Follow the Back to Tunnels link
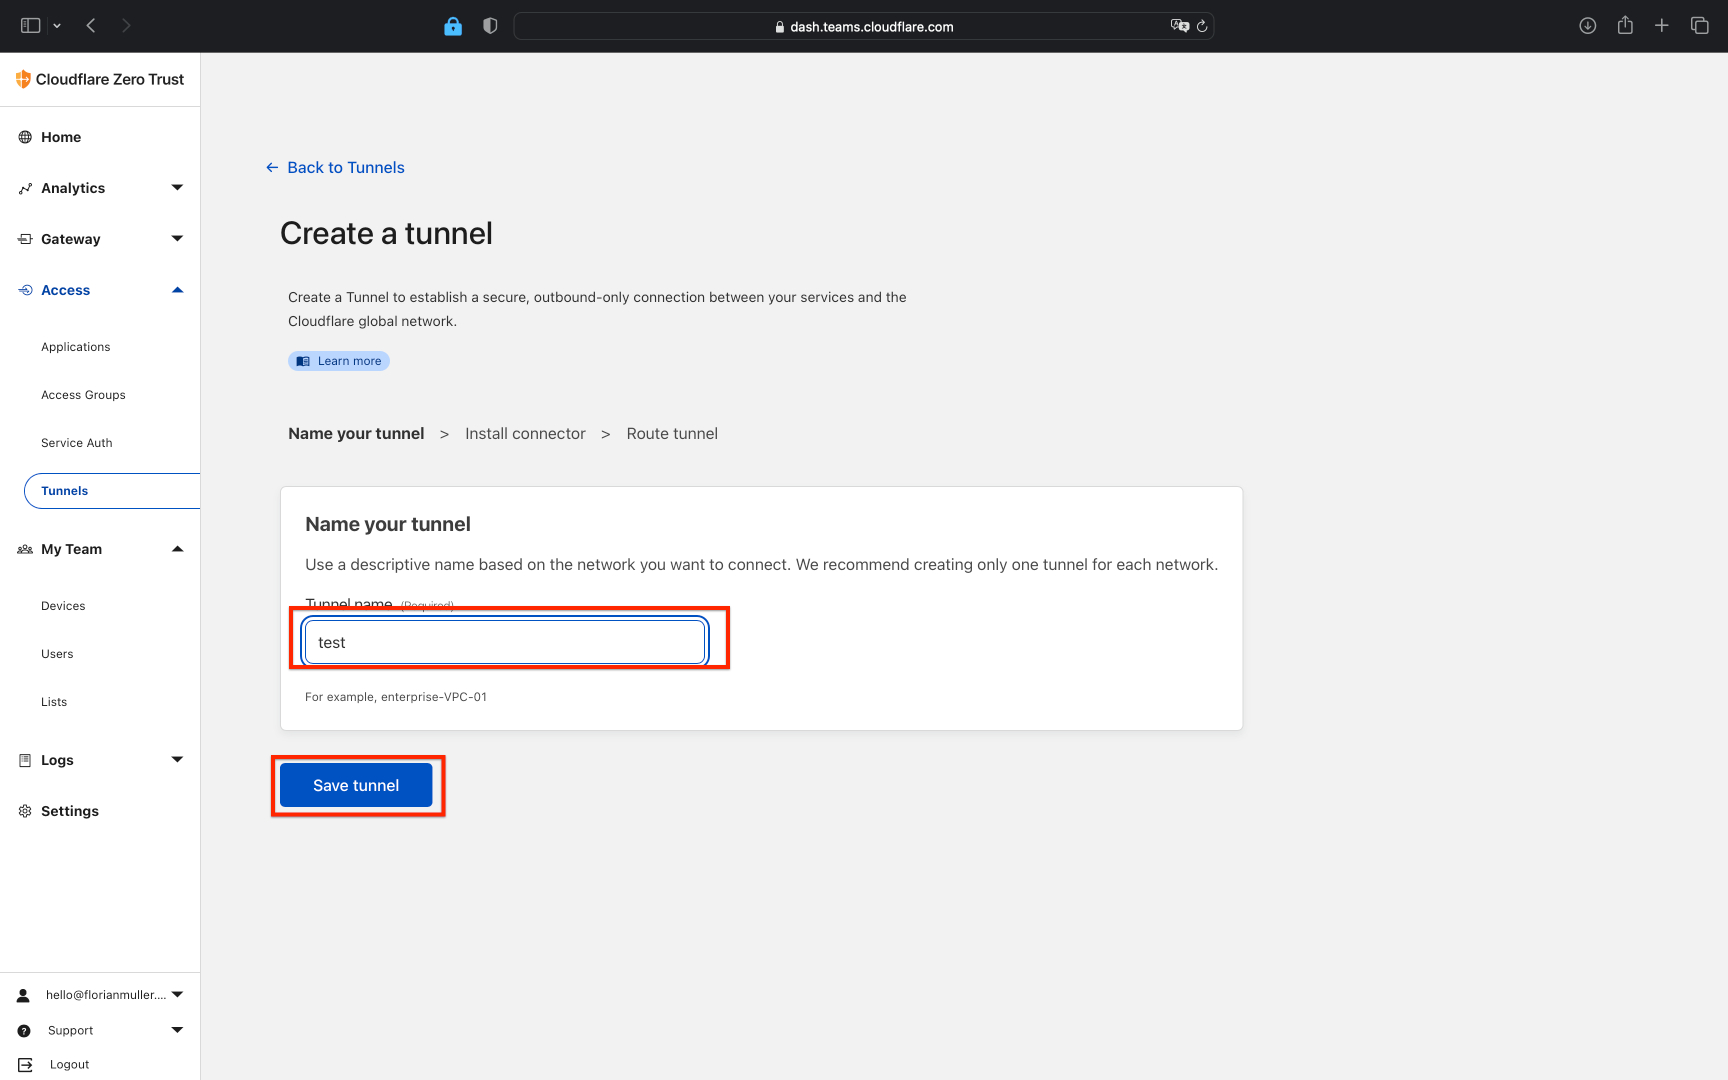The width and height of the screenshot is (1728, 1080). [345, 167]
